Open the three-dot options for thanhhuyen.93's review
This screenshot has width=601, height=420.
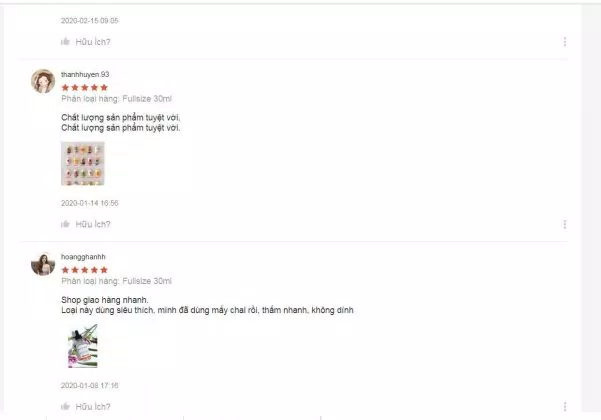click(x=565, y=224)
